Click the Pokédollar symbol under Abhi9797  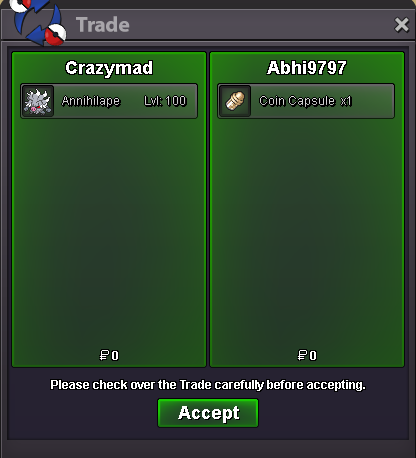[302, 355]
